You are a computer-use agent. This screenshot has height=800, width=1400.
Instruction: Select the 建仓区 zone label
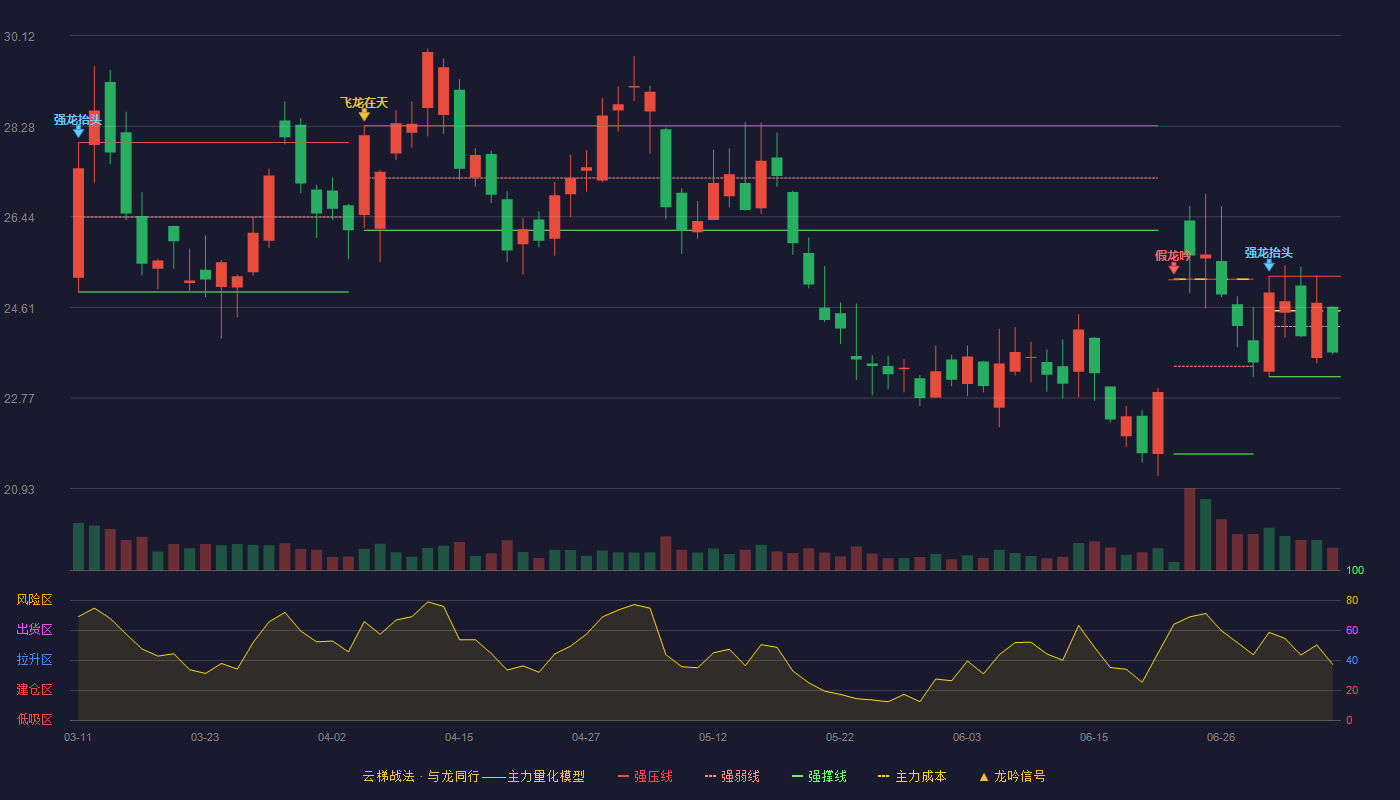point(34,690)
